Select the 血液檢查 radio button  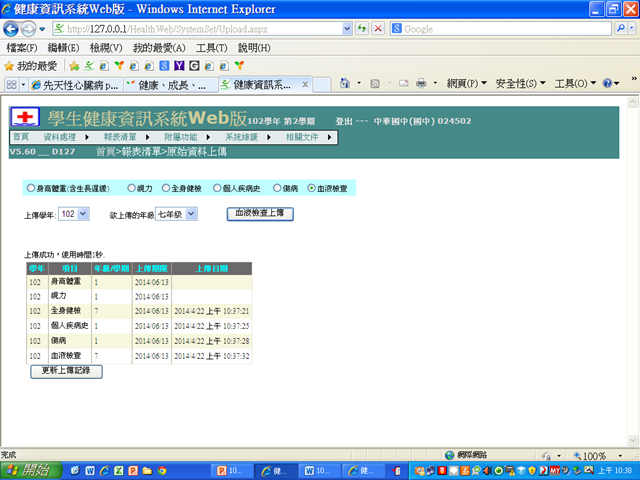point(311,188)
